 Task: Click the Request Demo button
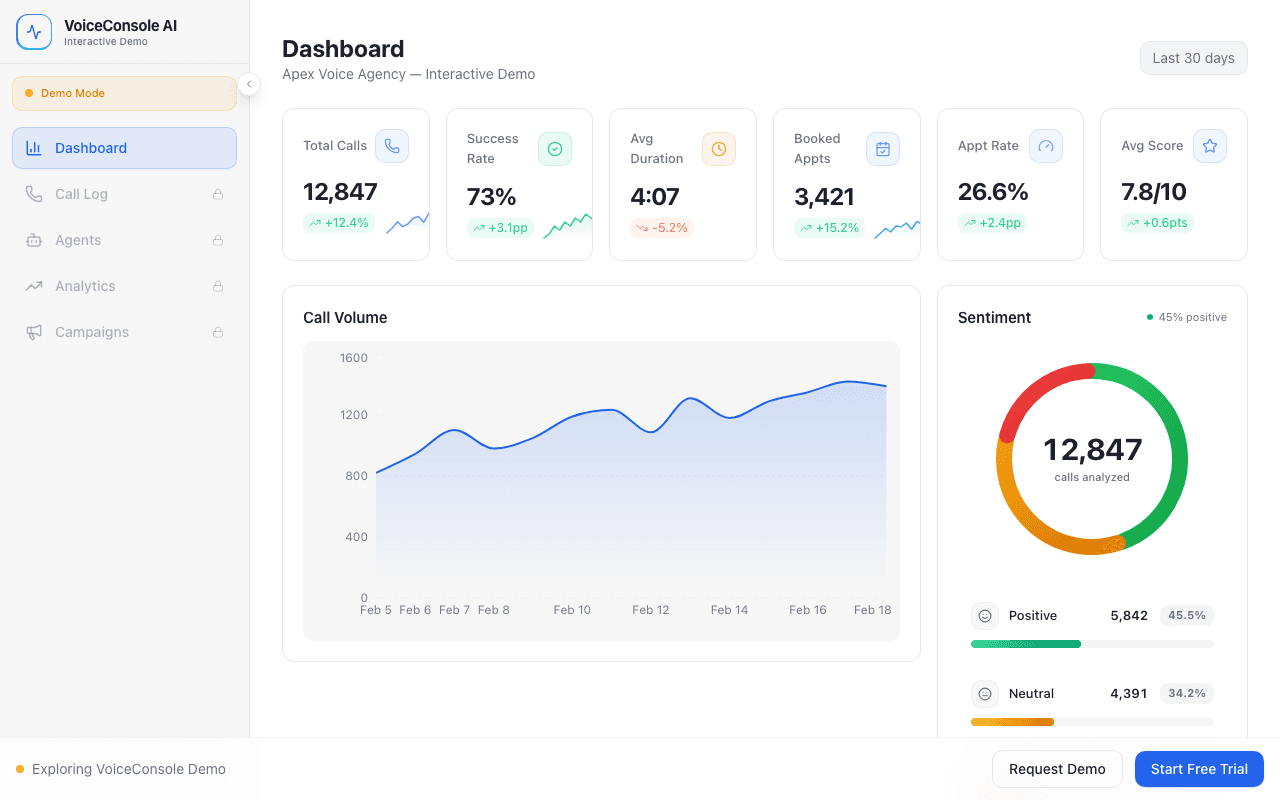click(1057, 769)
